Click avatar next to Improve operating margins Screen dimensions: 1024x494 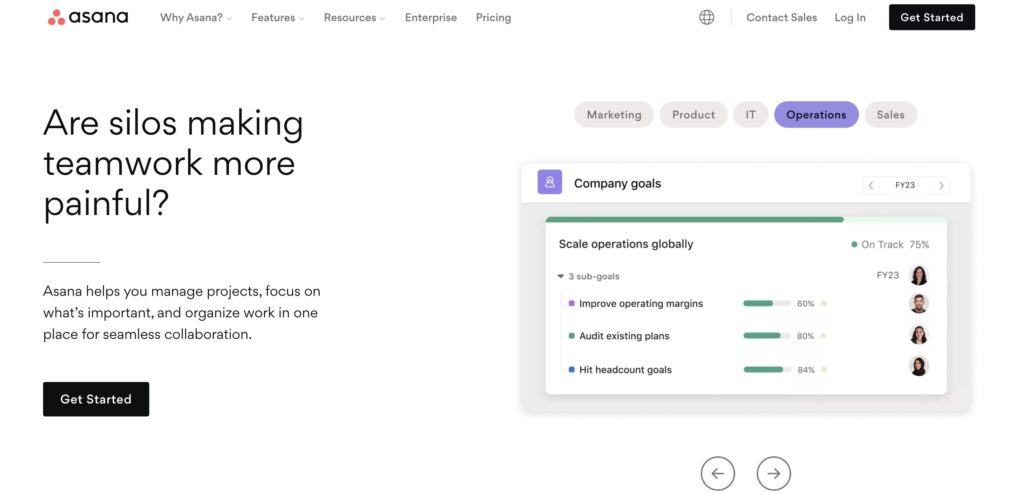tap(919, 303)
